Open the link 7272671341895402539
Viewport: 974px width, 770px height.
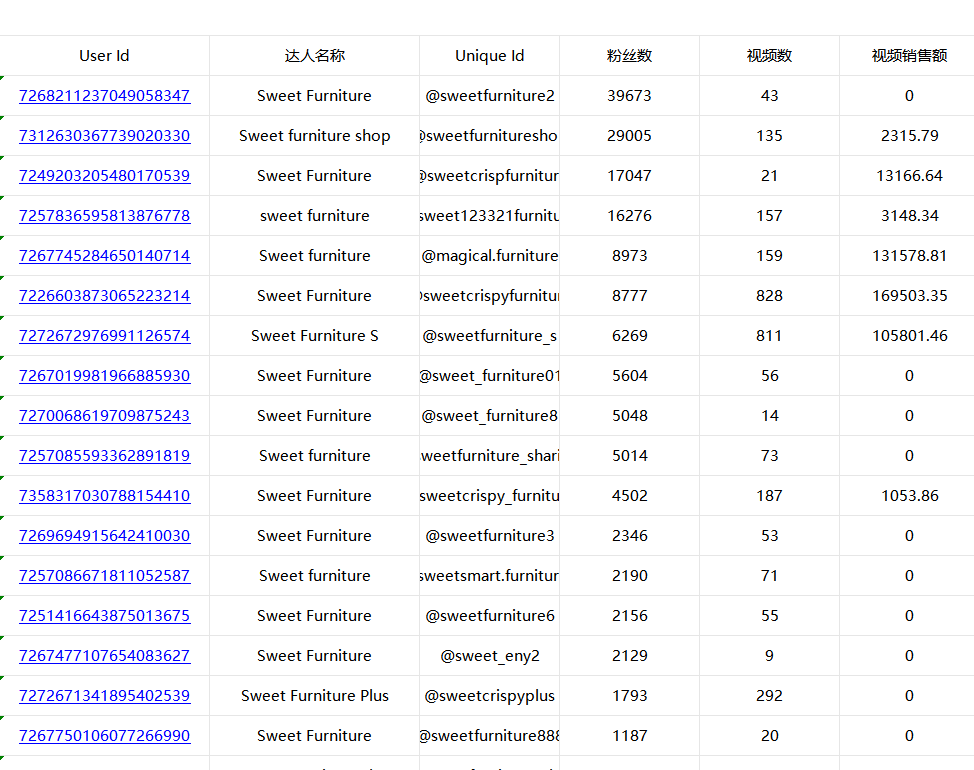(x=104, y=696)
